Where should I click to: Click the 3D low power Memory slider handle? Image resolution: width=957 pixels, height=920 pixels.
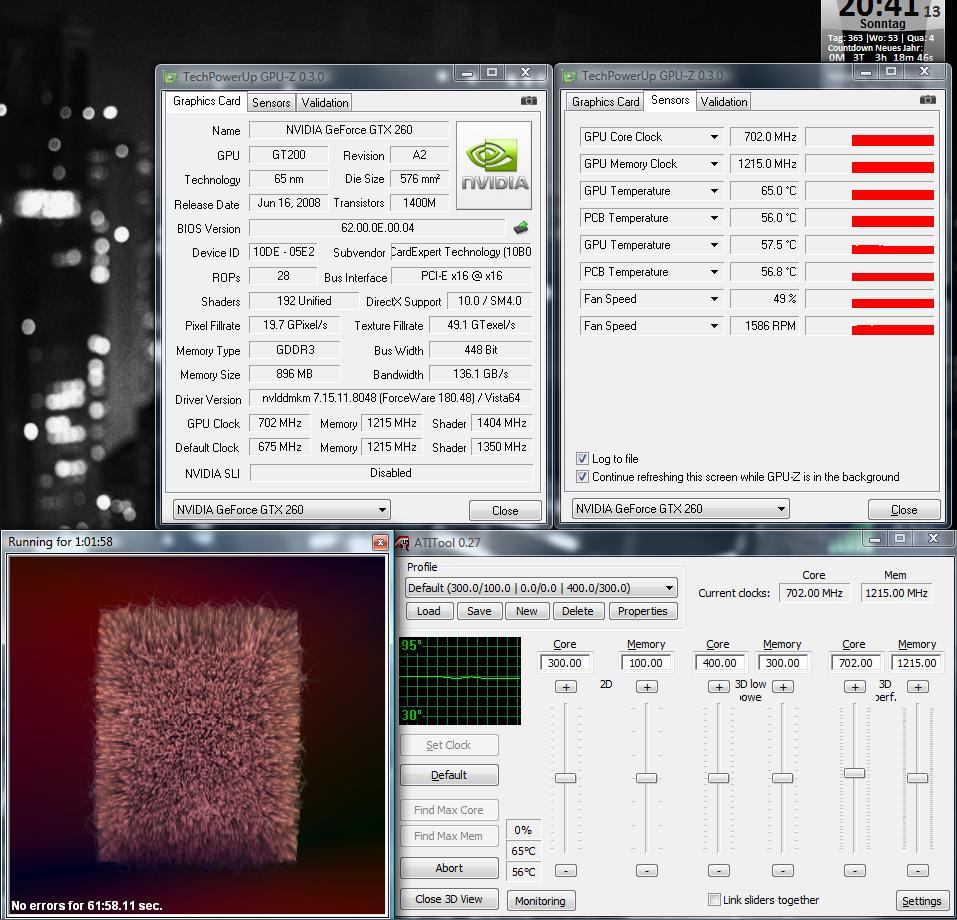pyautogui.click(x=782, y=778)
